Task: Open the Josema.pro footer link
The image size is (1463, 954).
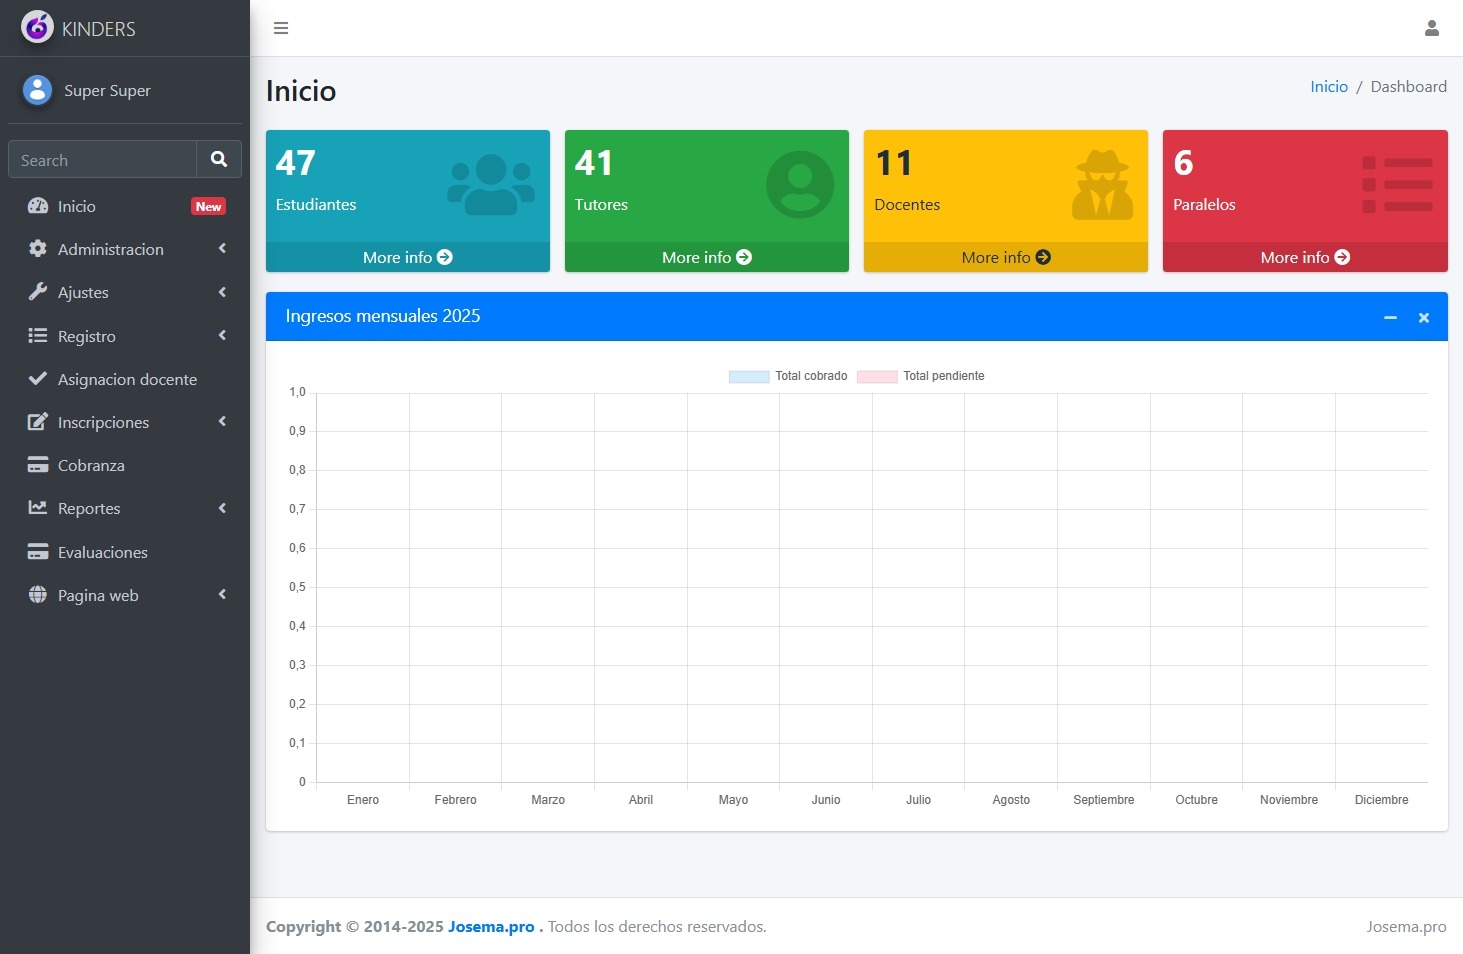Action: point(491,926)
